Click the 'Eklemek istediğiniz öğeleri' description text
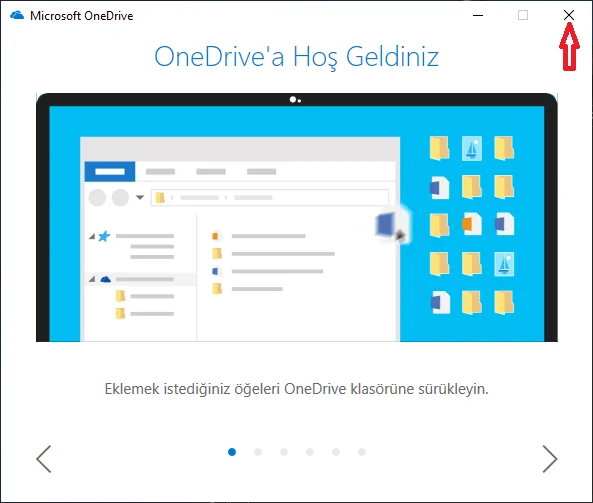 click(296, 389)
